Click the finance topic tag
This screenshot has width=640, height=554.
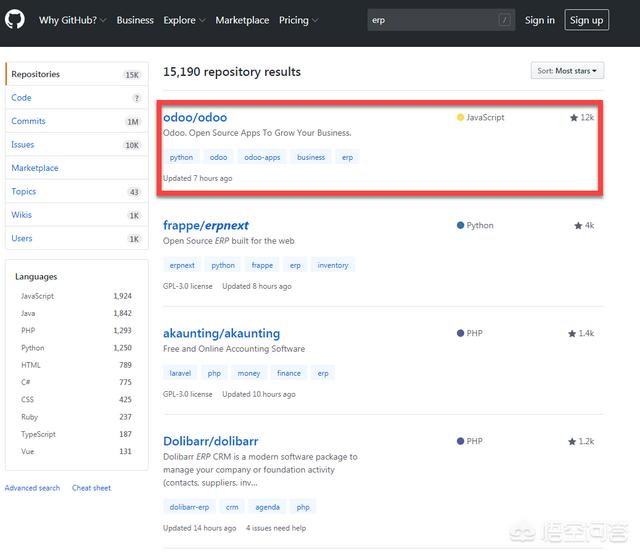pos(289,373)
